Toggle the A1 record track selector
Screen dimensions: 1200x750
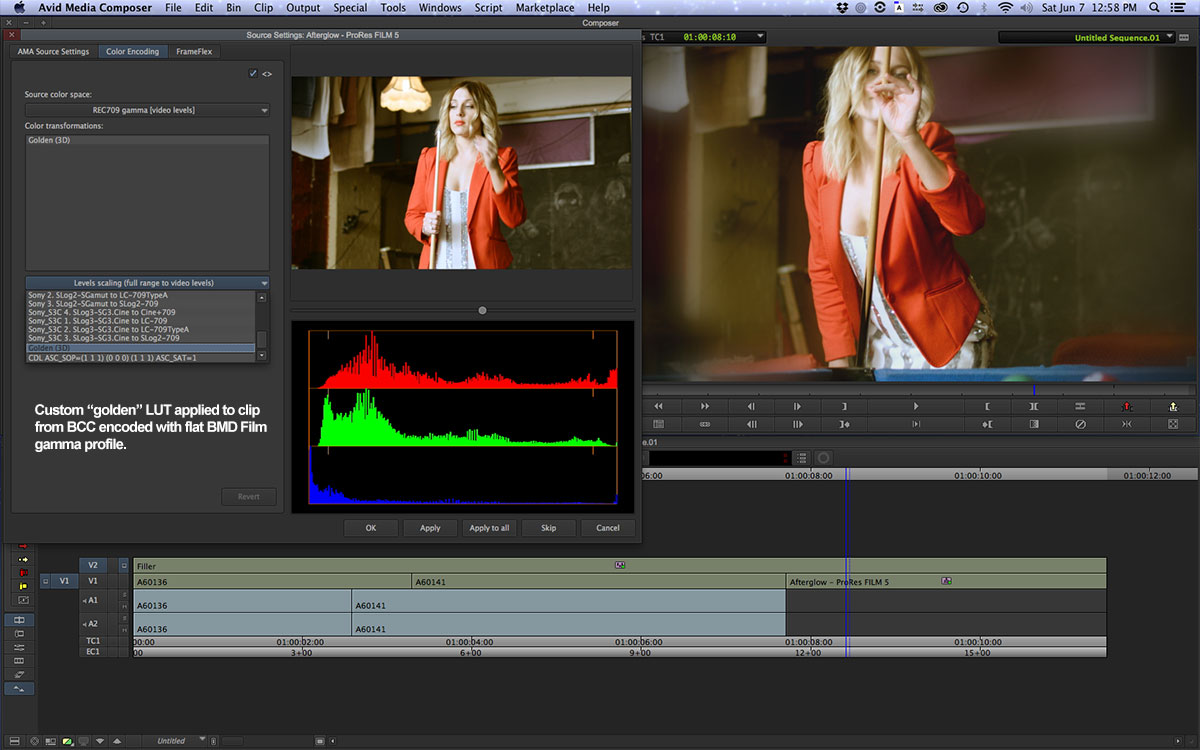tap(92, 600)
